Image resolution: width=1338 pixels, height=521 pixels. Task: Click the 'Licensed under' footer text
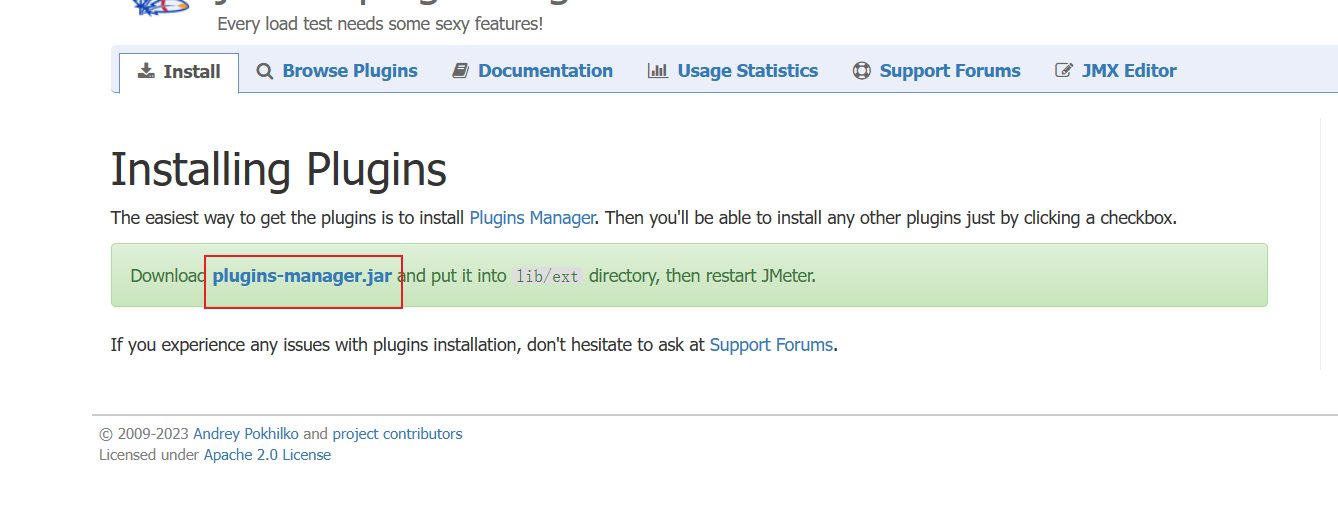(x=149, y=455)
